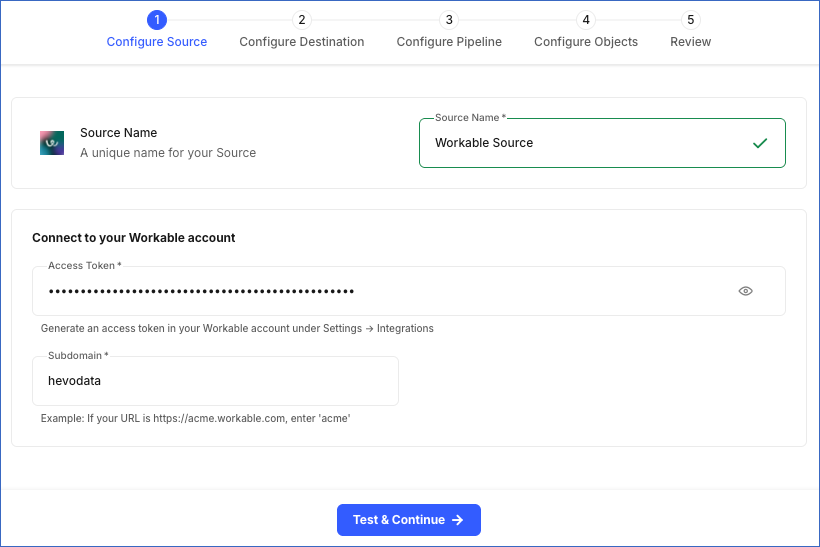
Task: Go to the Configure Pipeline step
Action: tap(449, 42)
